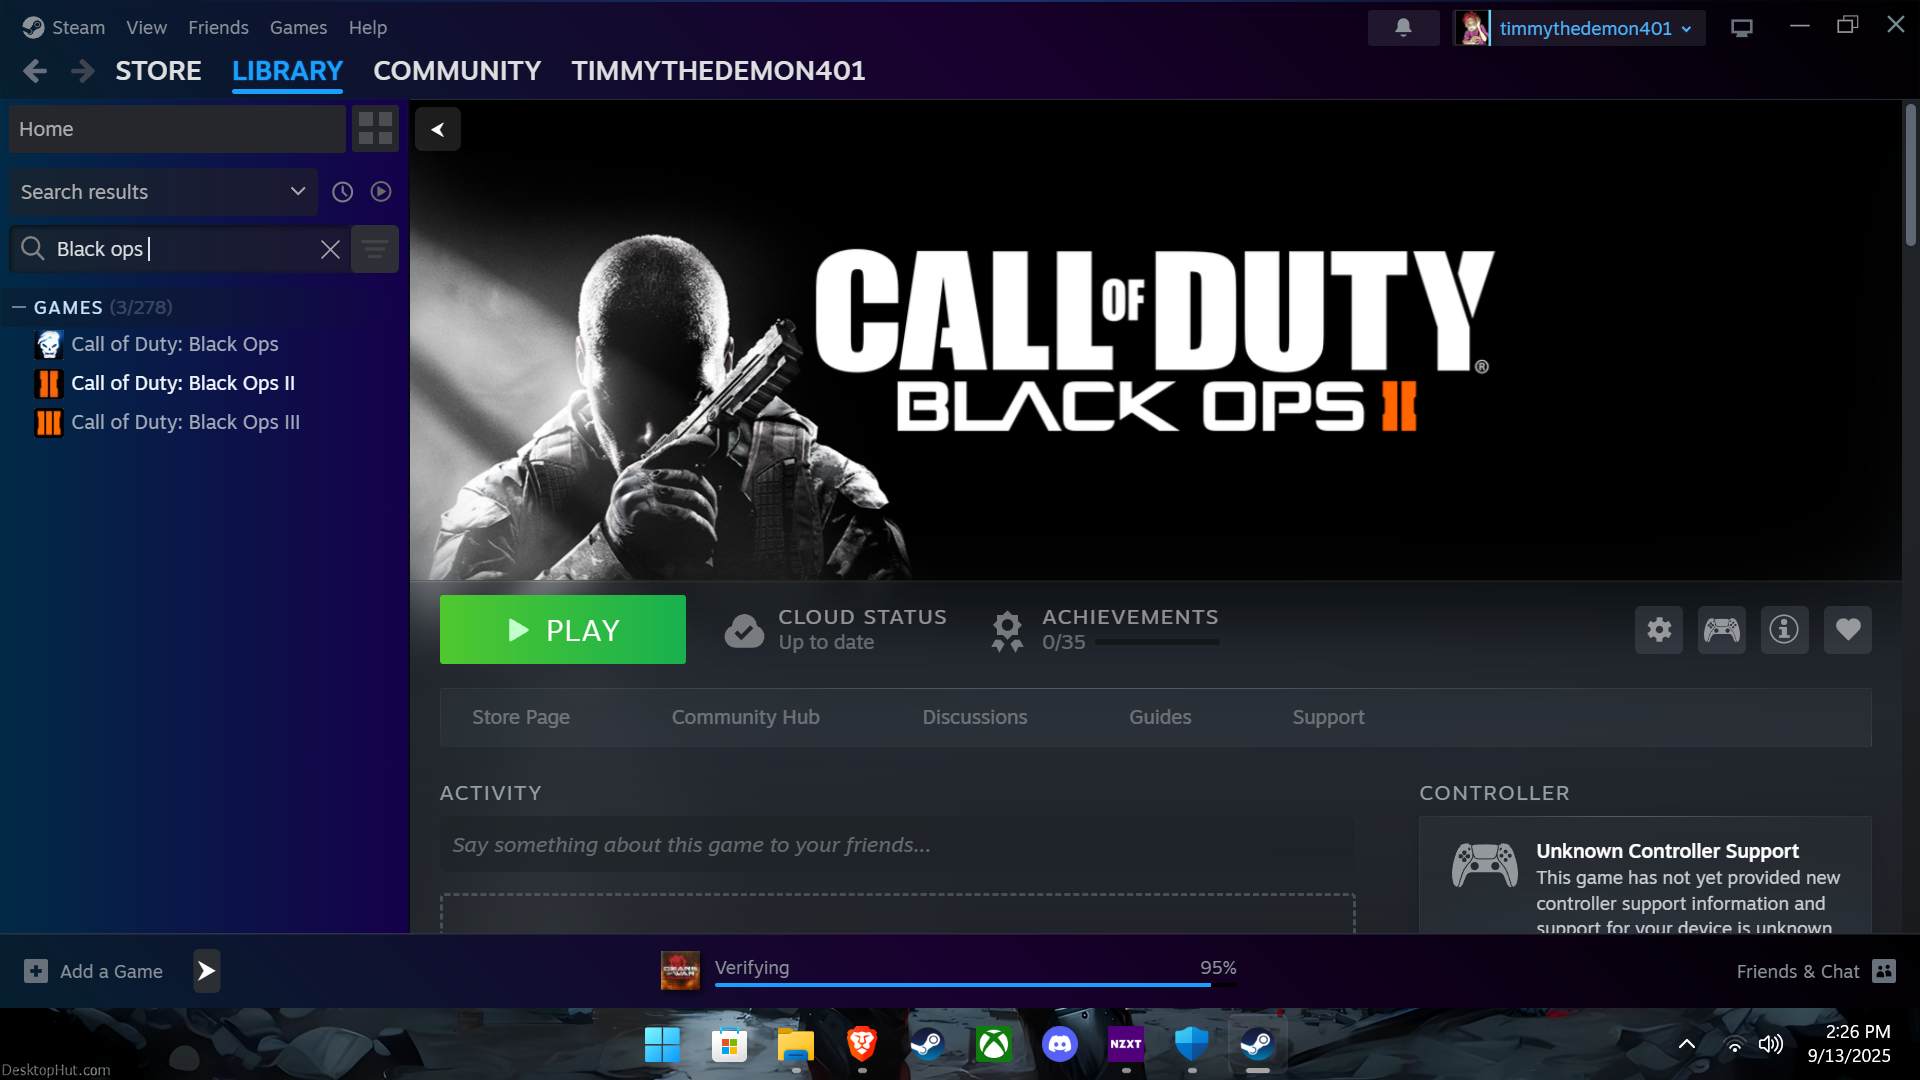Switch to collections grid view
The image size is (1920, 1080).
(x=375, y=129)
